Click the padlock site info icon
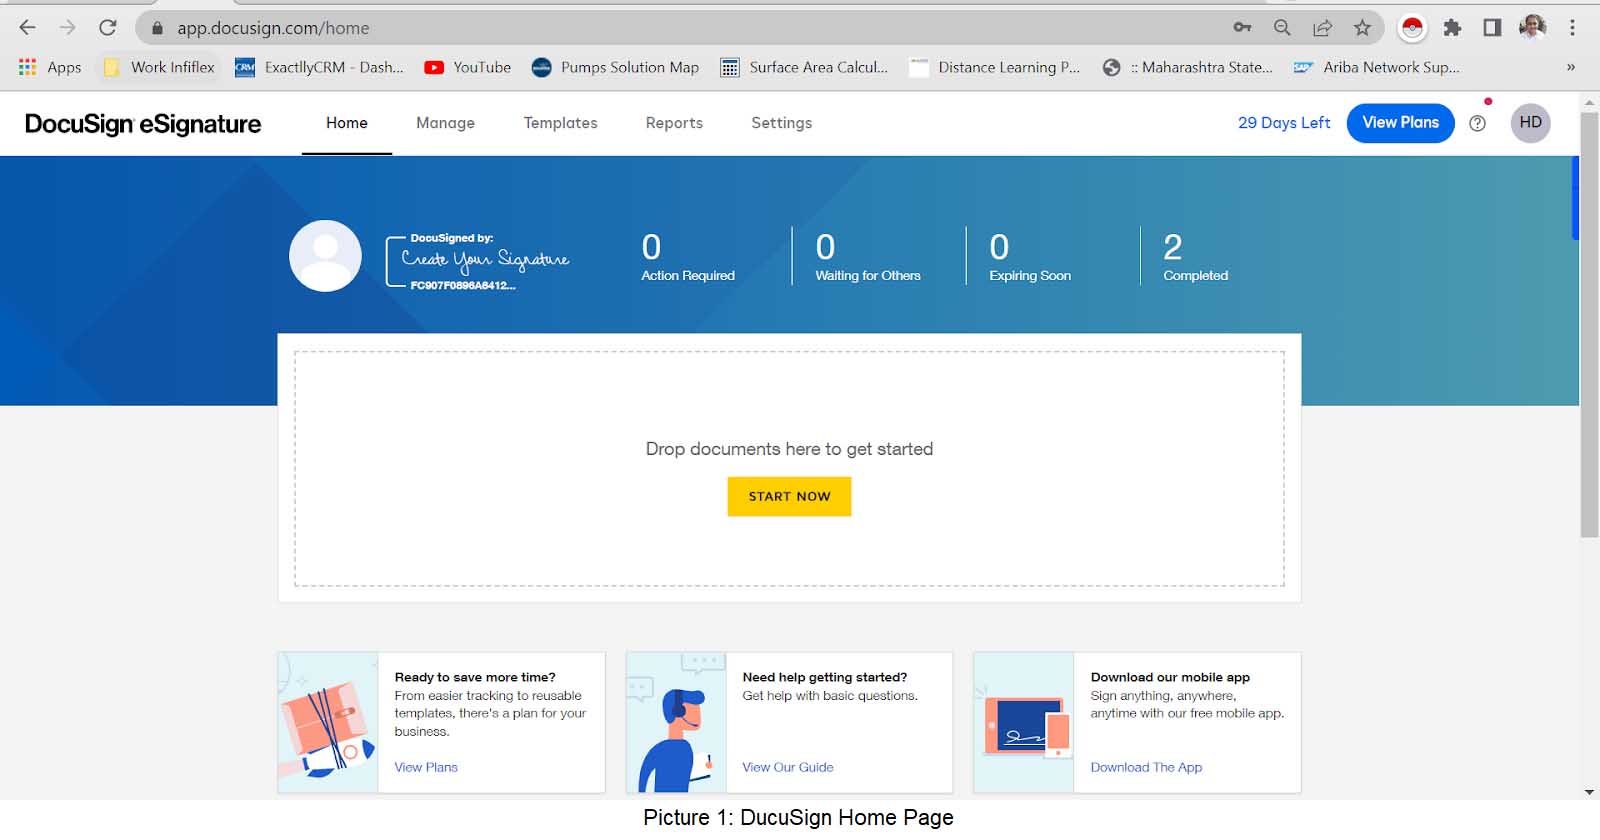The width and height of the screenshot is (1600, 840). coord(157,28)
